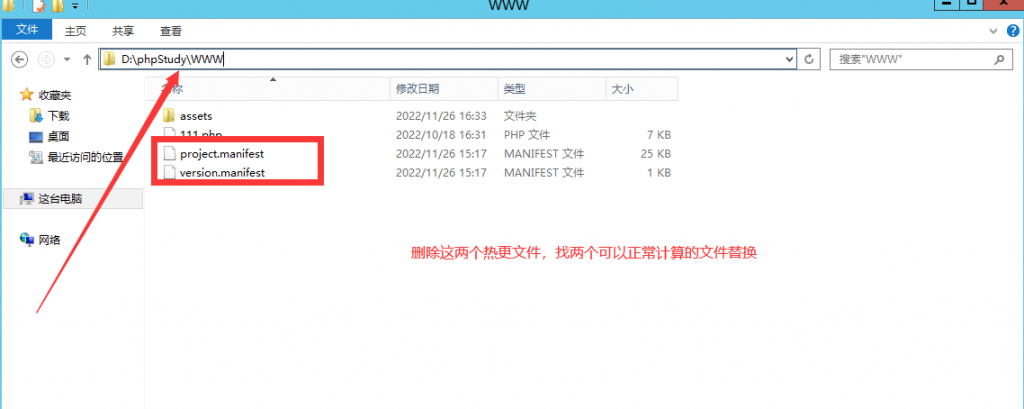Click the search "WWW" box
The image size is (1024, 409).
[x=920, y=59]
